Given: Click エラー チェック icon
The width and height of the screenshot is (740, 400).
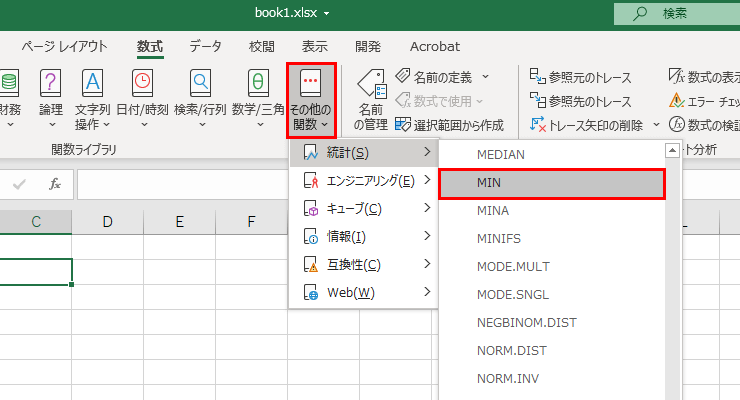Looking at the screenshot, I should 676,100.
